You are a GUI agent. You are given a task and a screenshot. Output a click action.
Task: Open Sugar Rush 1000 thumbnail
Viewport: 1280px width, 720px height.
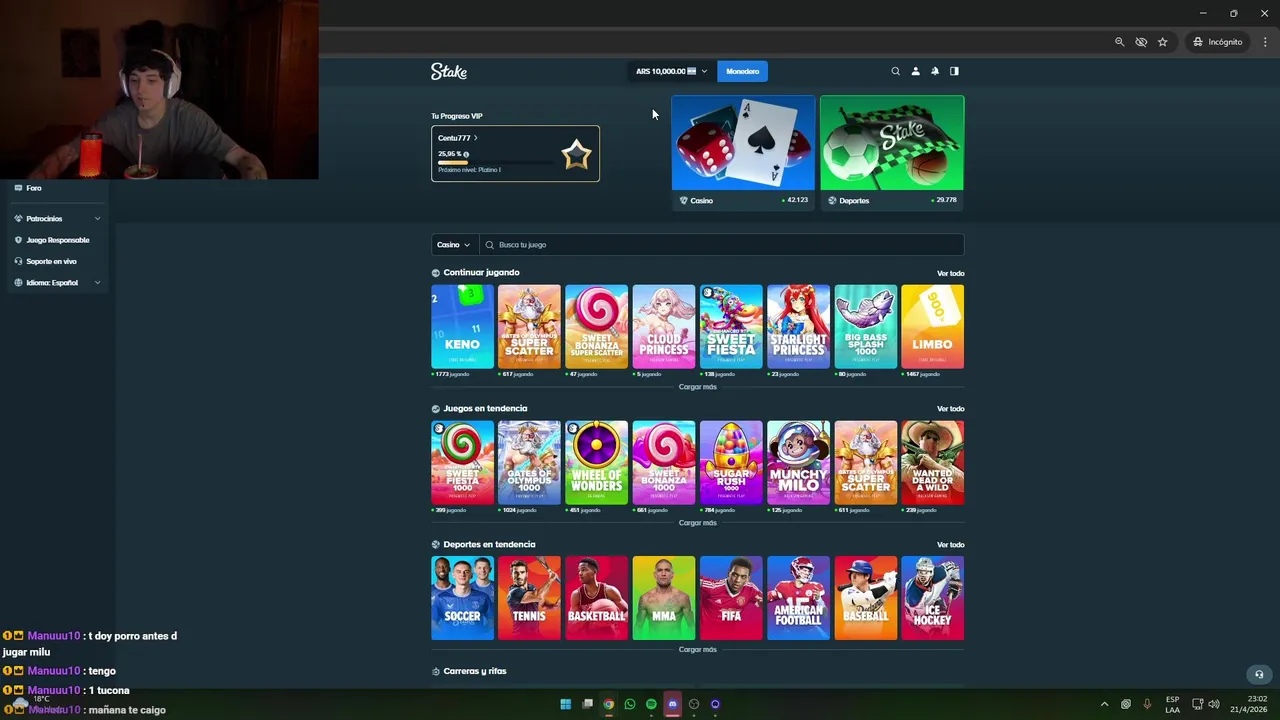(731, 463)
